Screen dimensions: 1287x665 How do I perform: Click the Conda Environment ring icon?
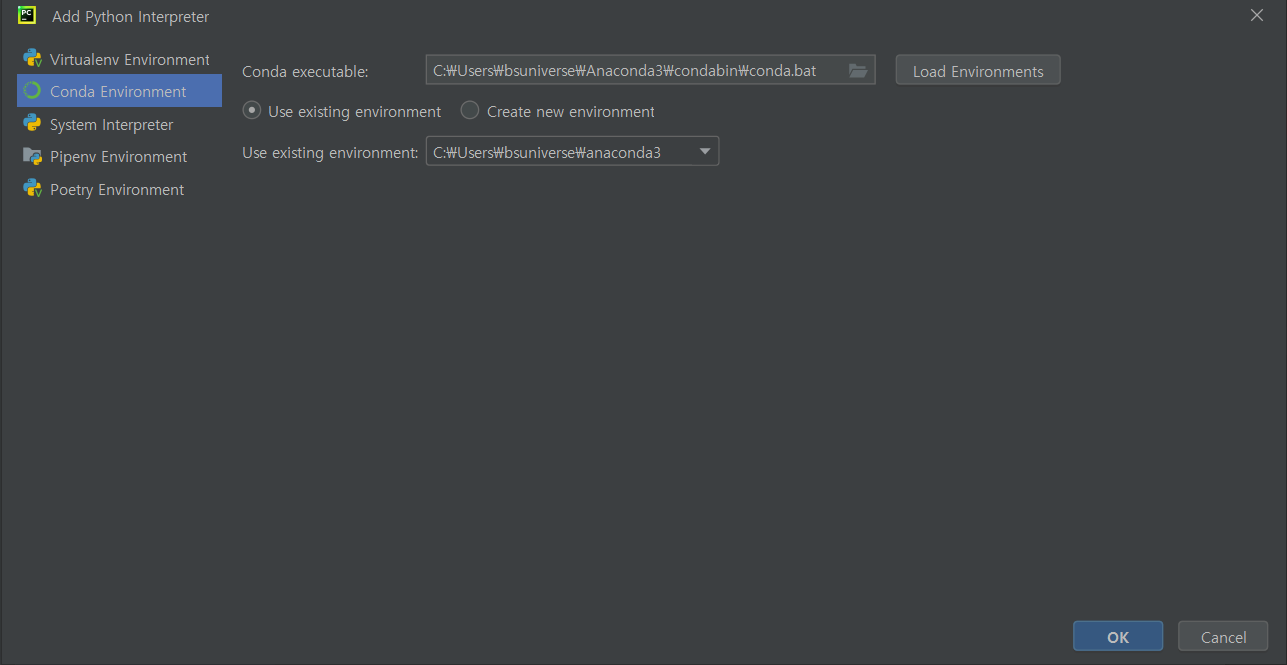[32, 91]
